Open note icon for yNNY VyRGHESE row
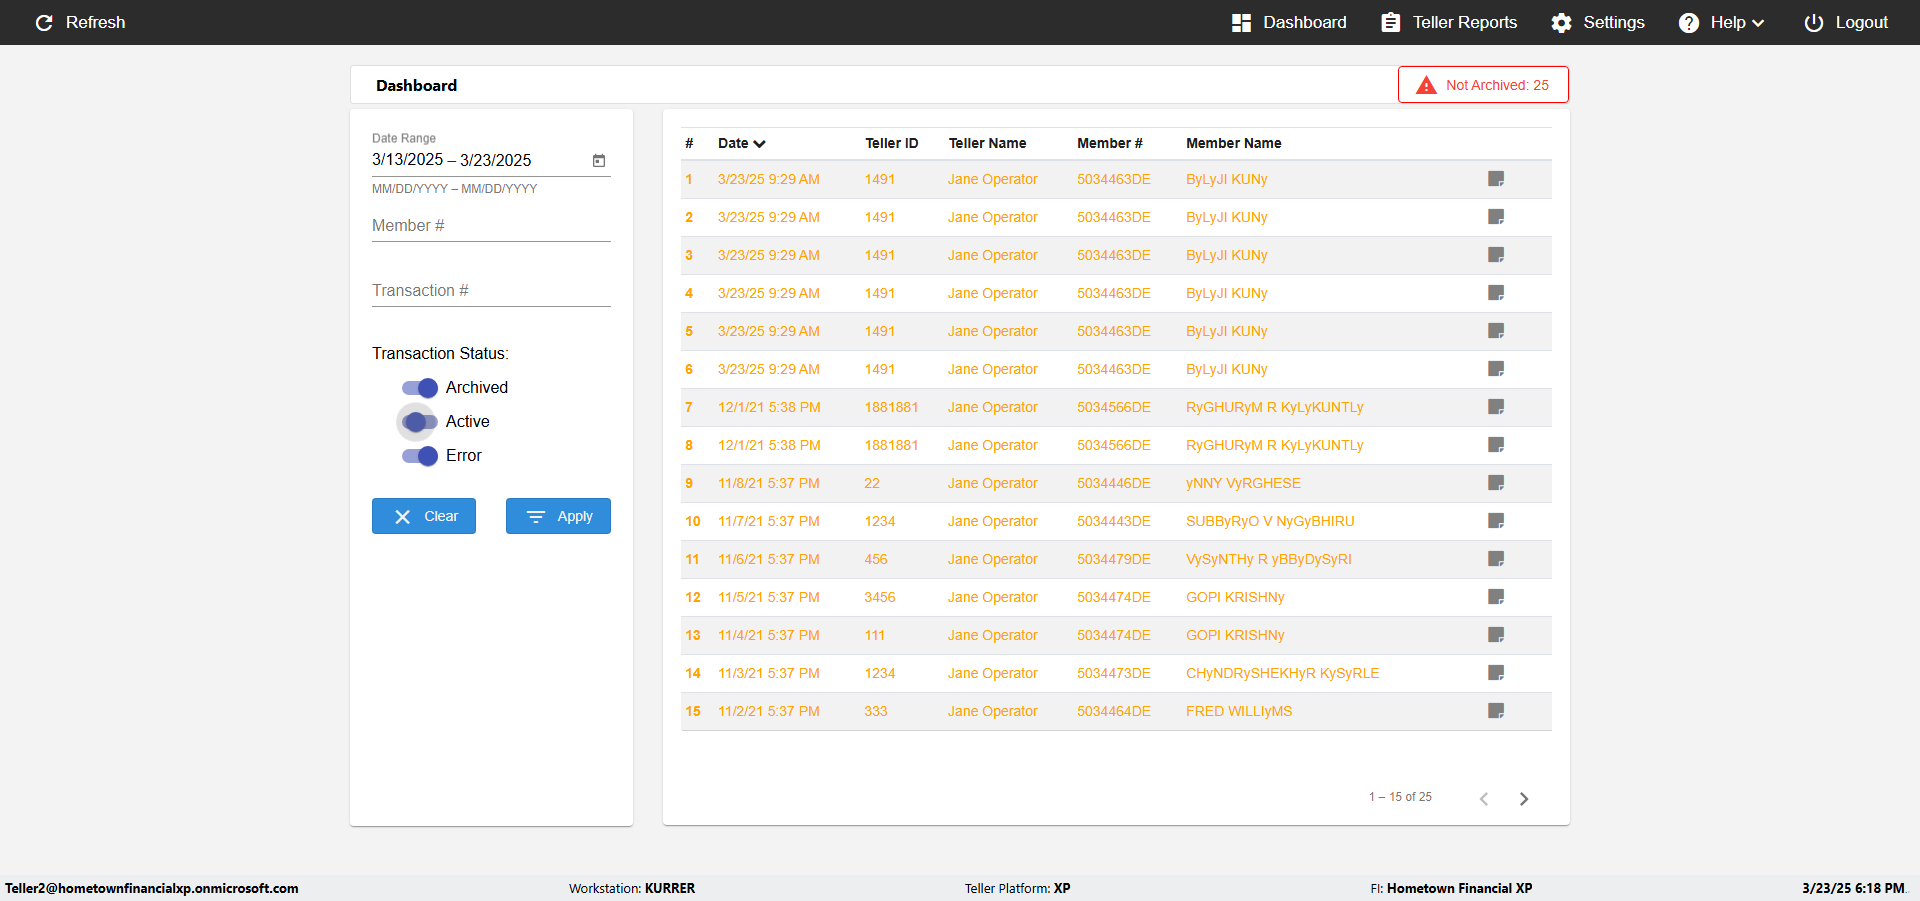 click(1496, 483)
